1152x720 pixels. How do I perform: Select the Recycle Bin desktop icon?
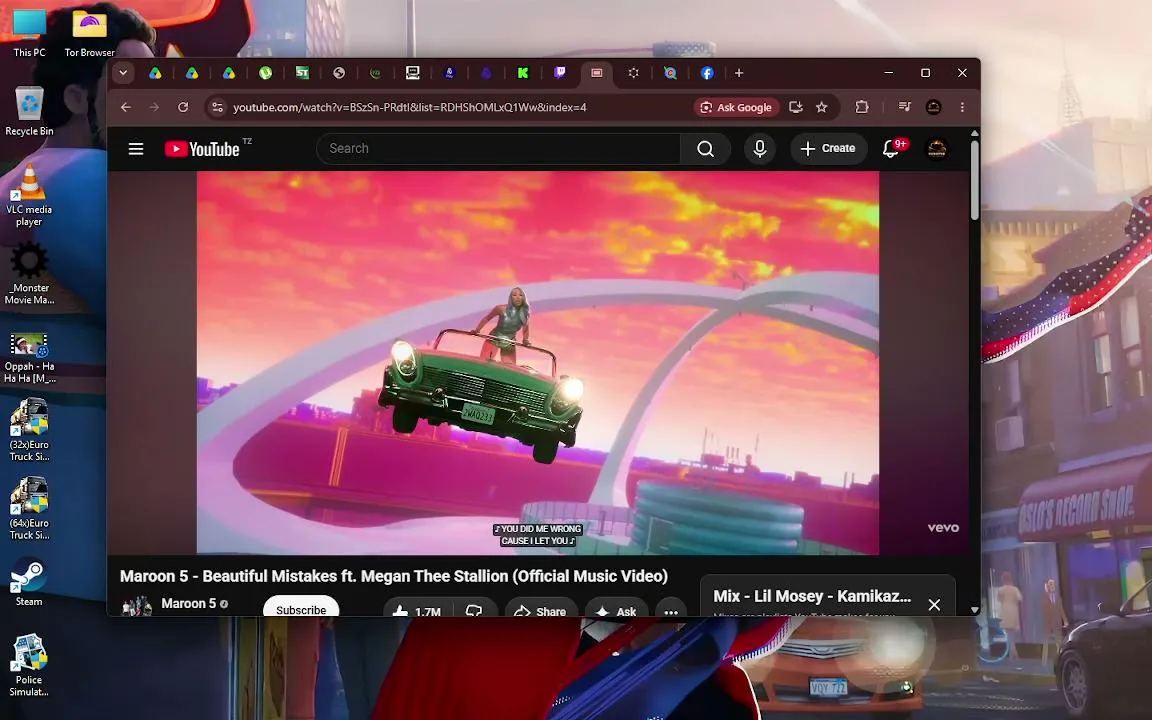(x=29, y=112)
